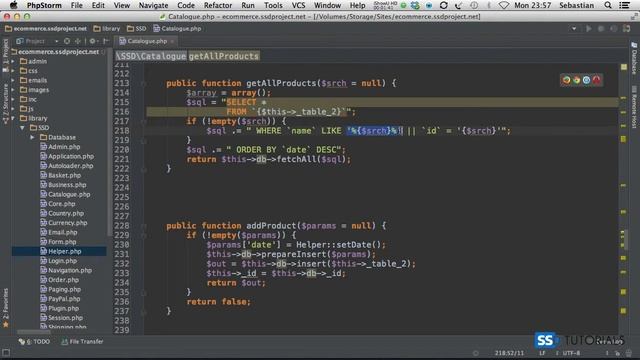Viewport: 640px width, 360px height.
Task: Select Basket.php file
Action: 60,176
